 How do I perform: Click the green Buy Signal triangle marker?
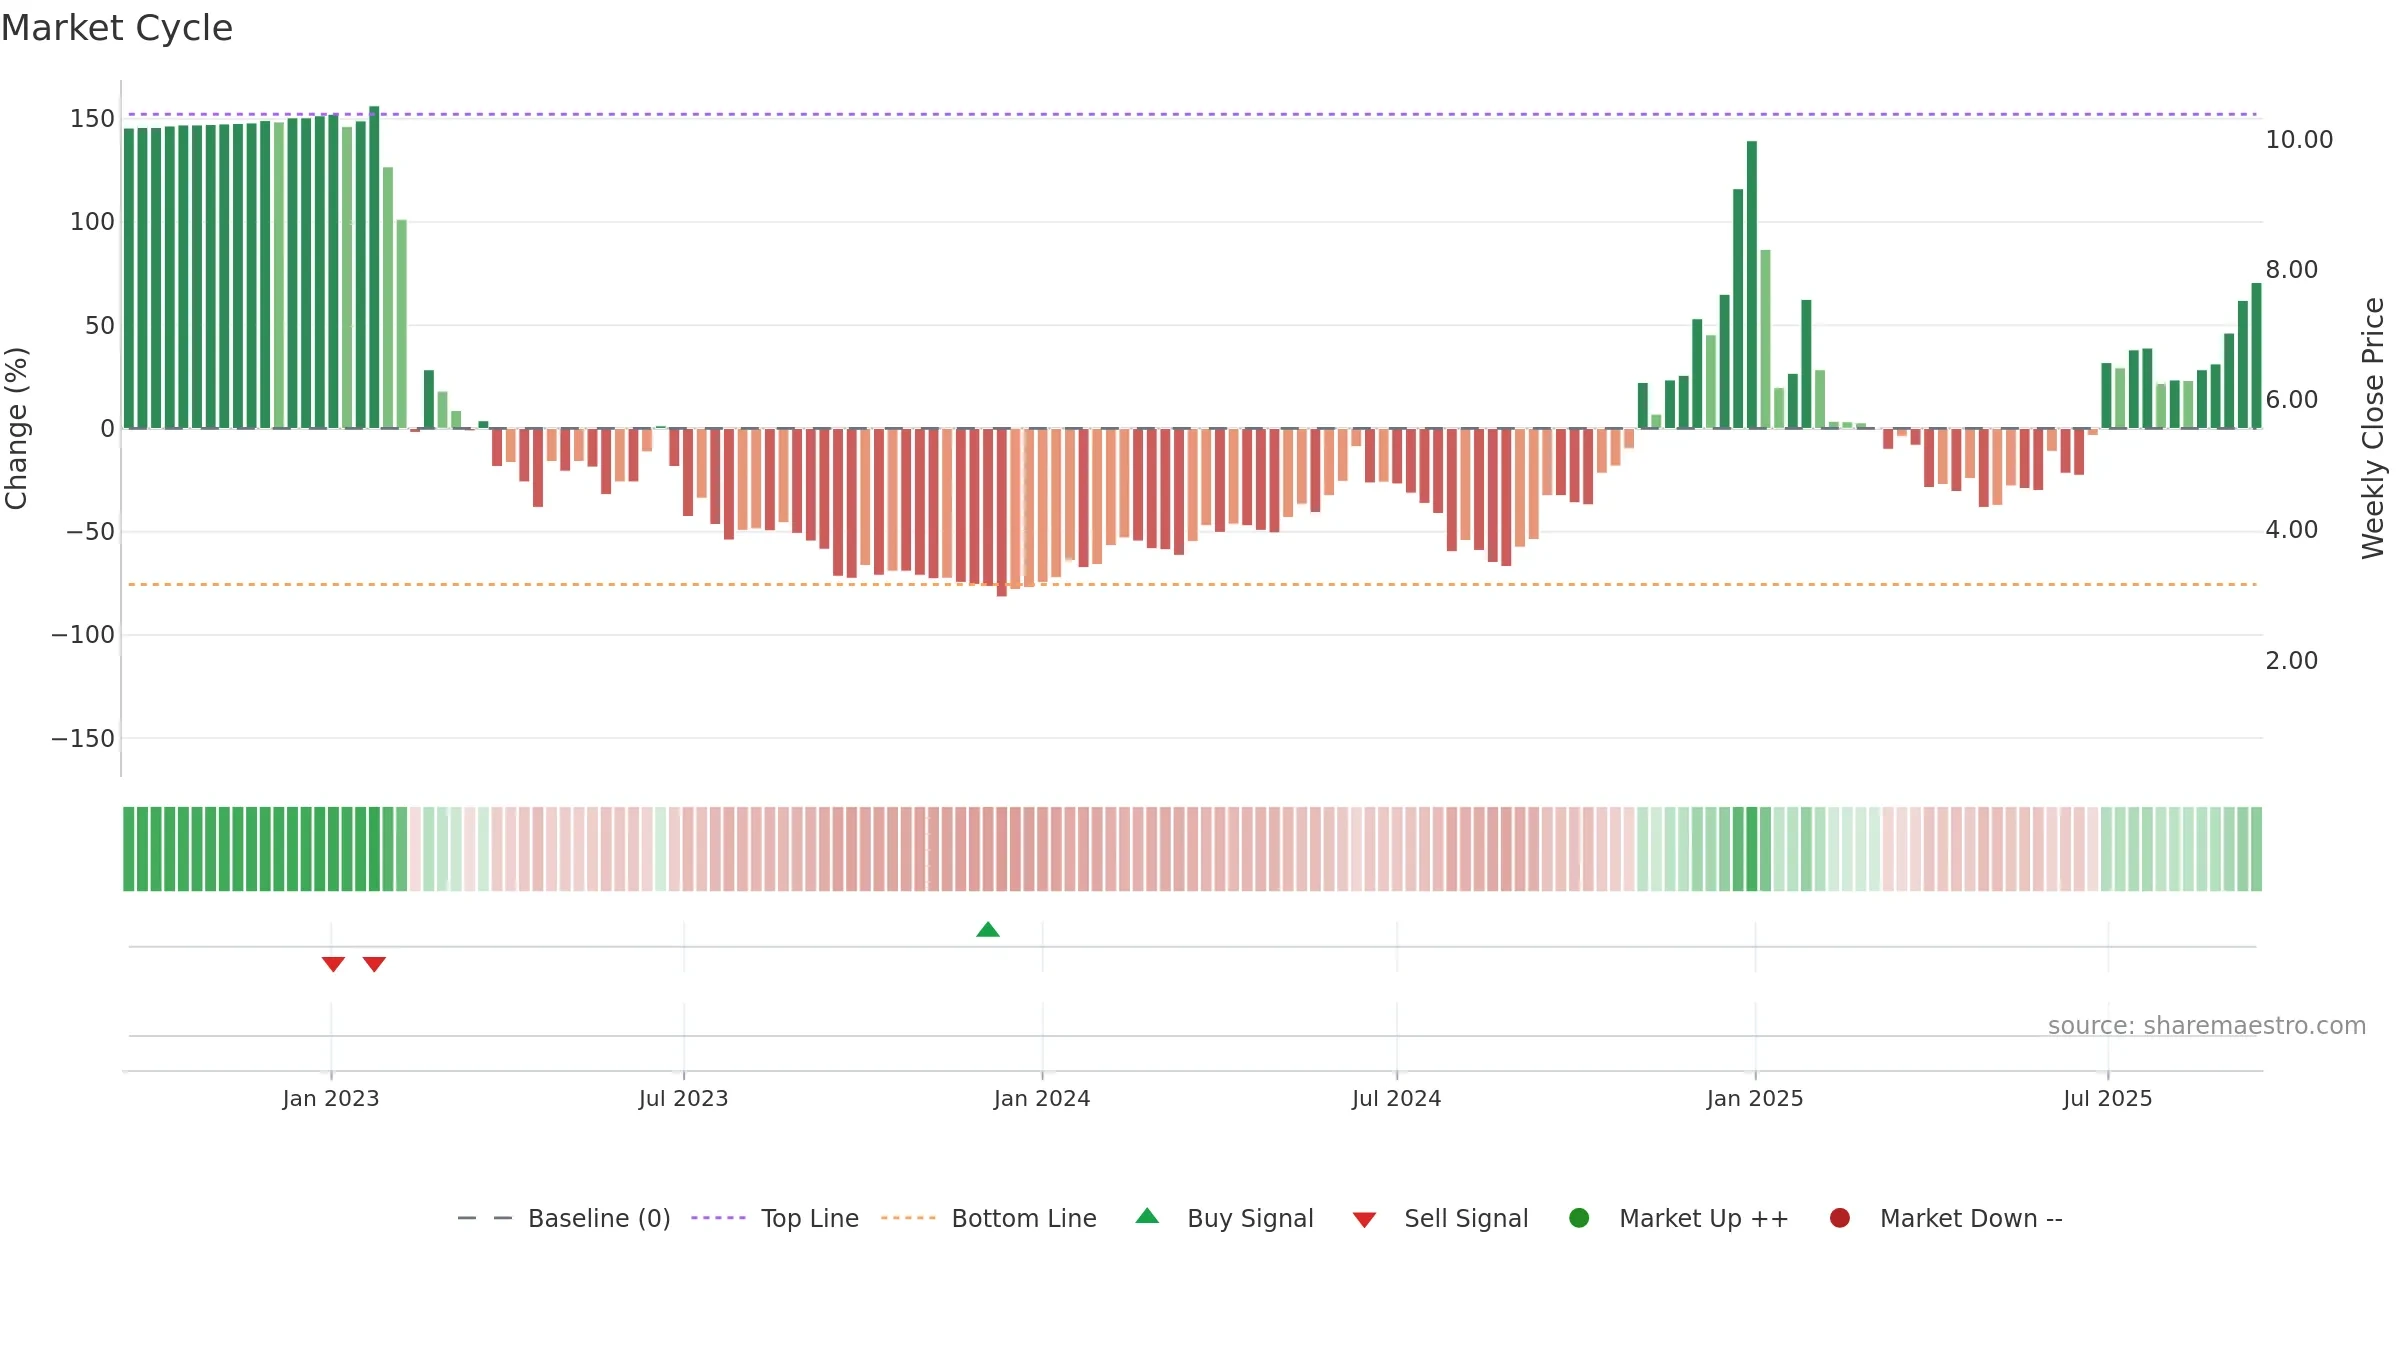(988, 930)
